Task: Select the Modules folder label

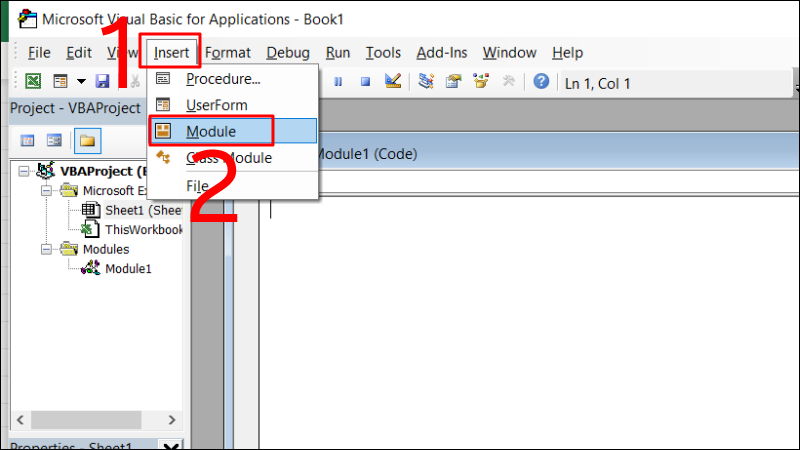Action: (x=106, y=249)
